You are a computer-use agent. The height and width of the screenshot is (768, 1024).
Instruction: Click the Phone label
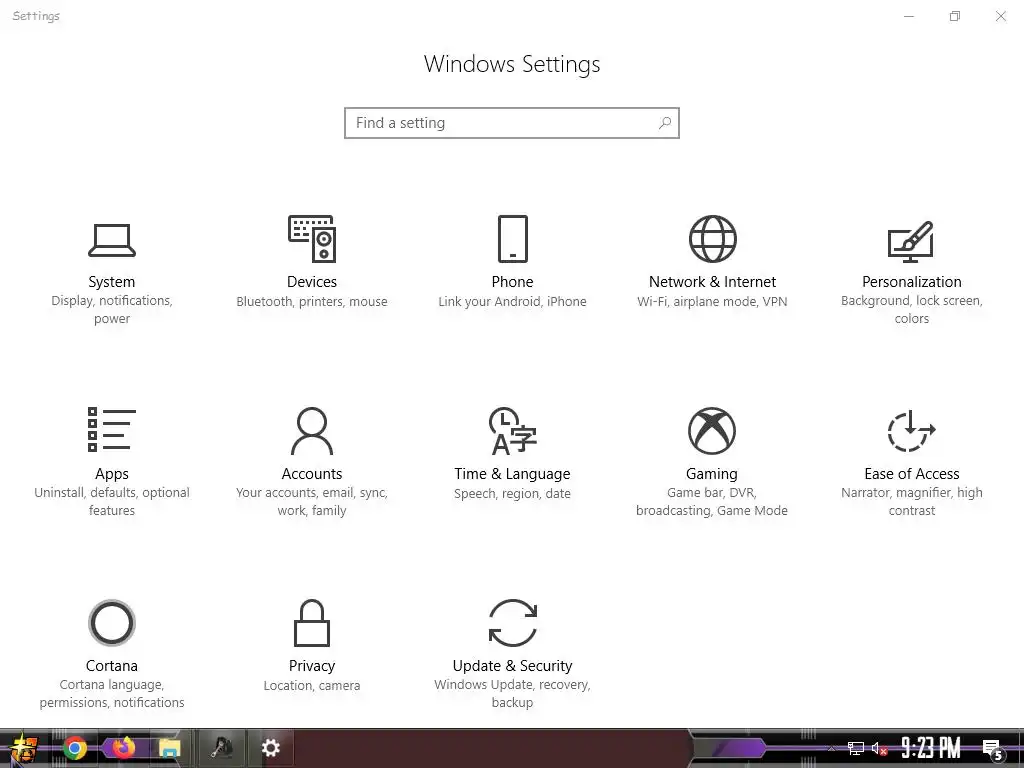click(513, 281)
